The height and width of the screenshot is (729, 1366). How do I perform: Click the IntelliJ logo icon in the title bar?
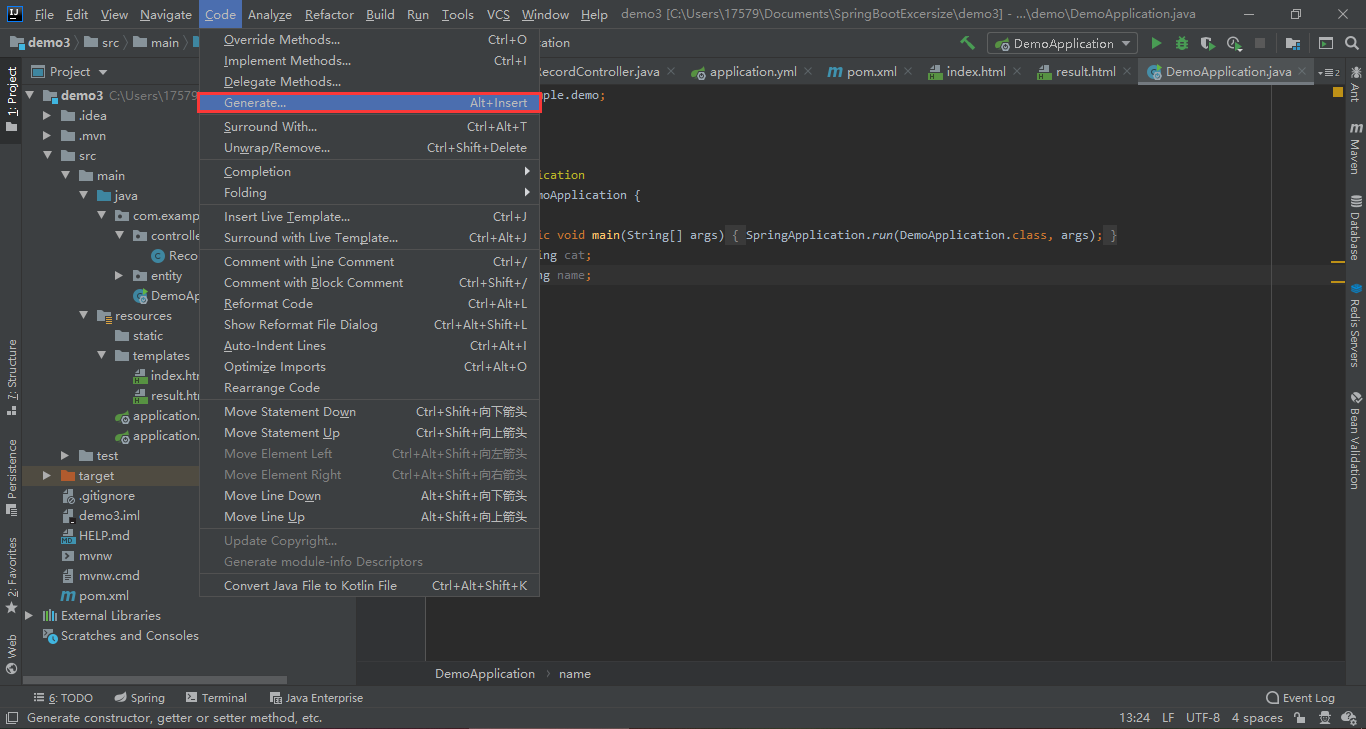click(x=15, y=14)
